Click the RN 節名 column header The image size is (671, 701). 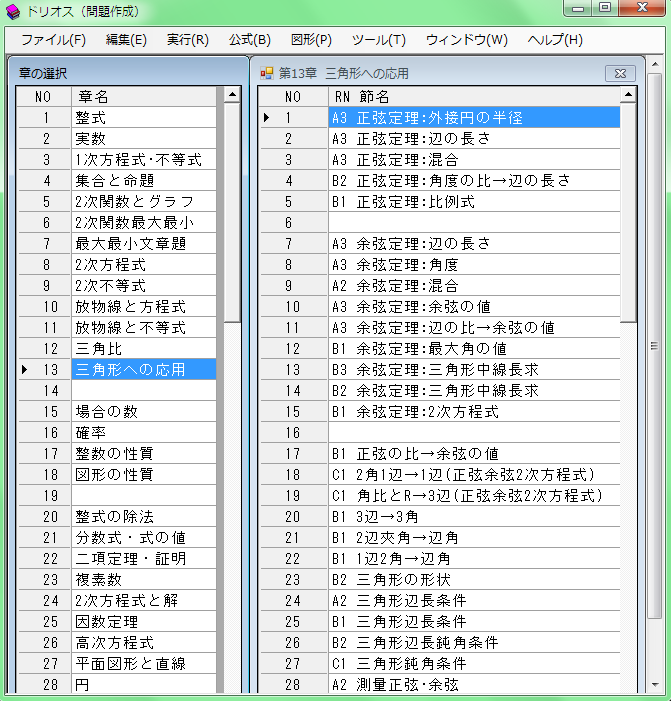click(474, 97)
